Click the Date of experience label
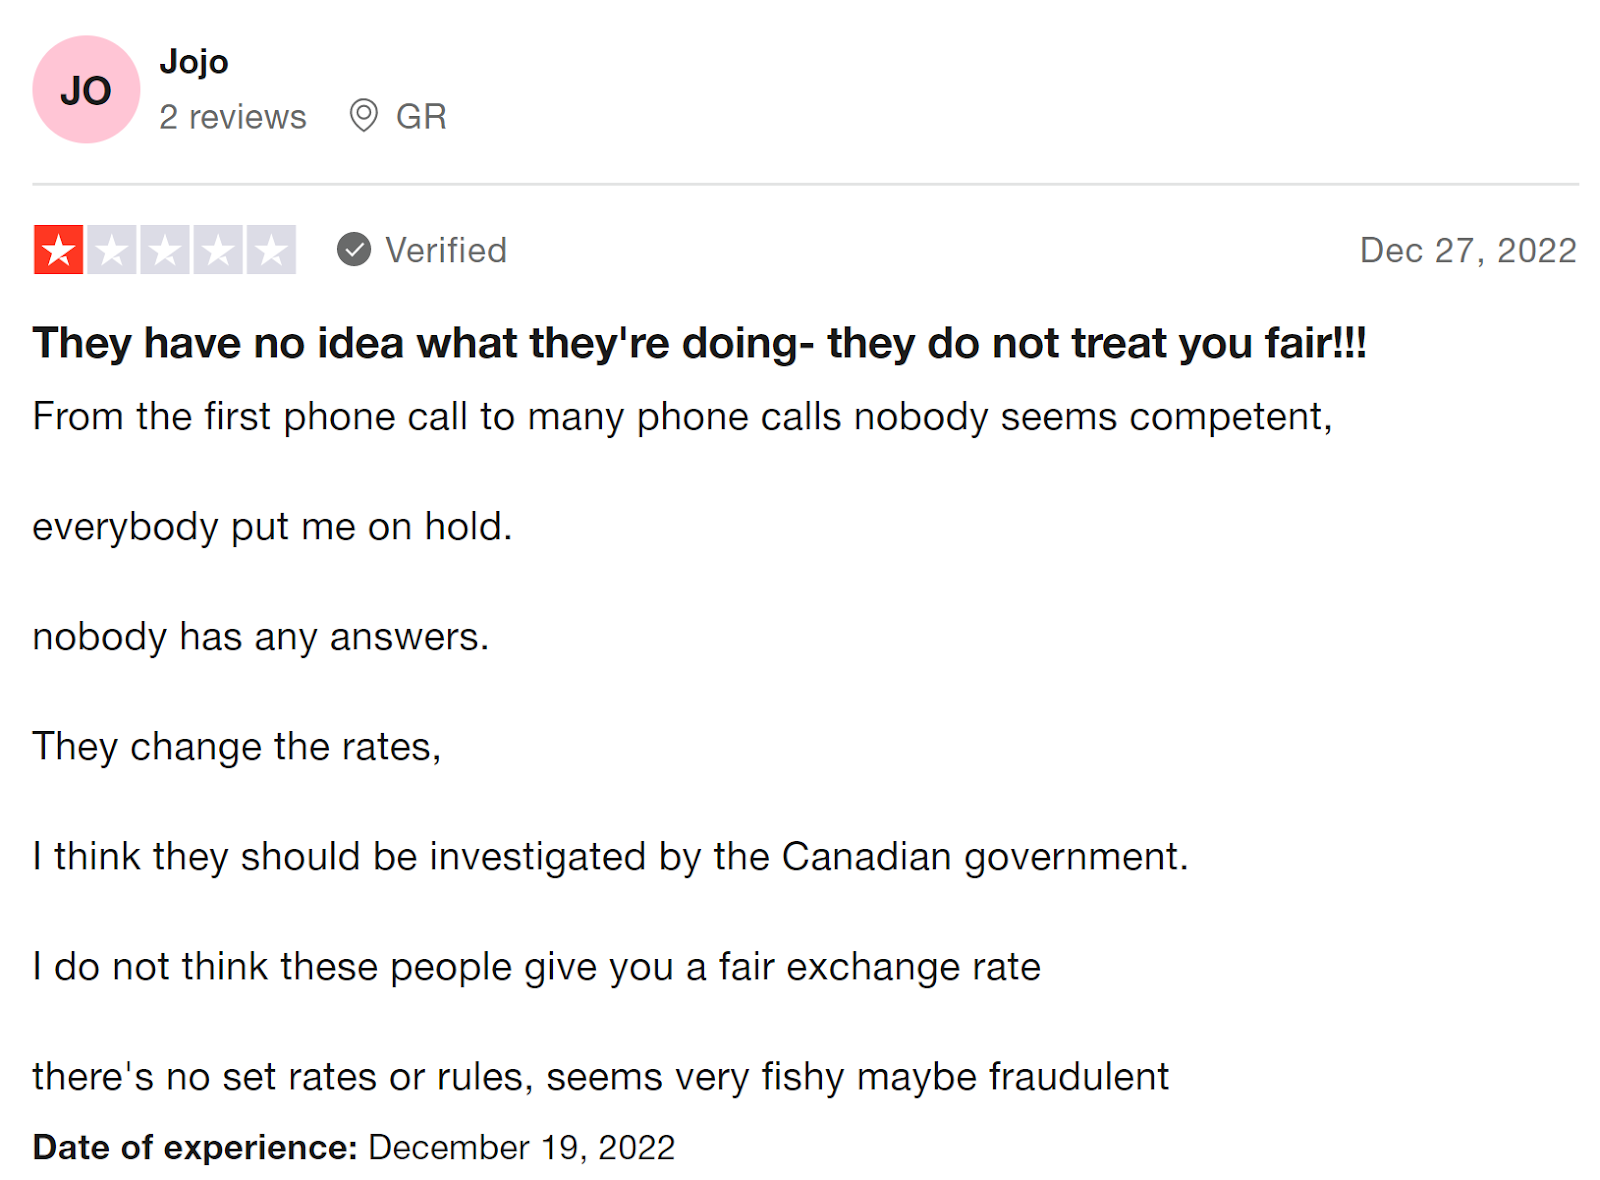 coord(195,1147)
